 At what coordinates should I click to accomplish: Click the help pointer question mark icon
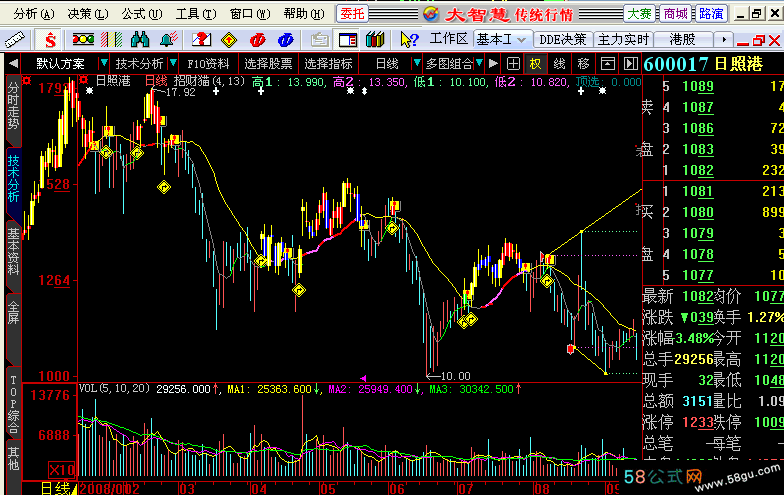(x=408, y=39)
